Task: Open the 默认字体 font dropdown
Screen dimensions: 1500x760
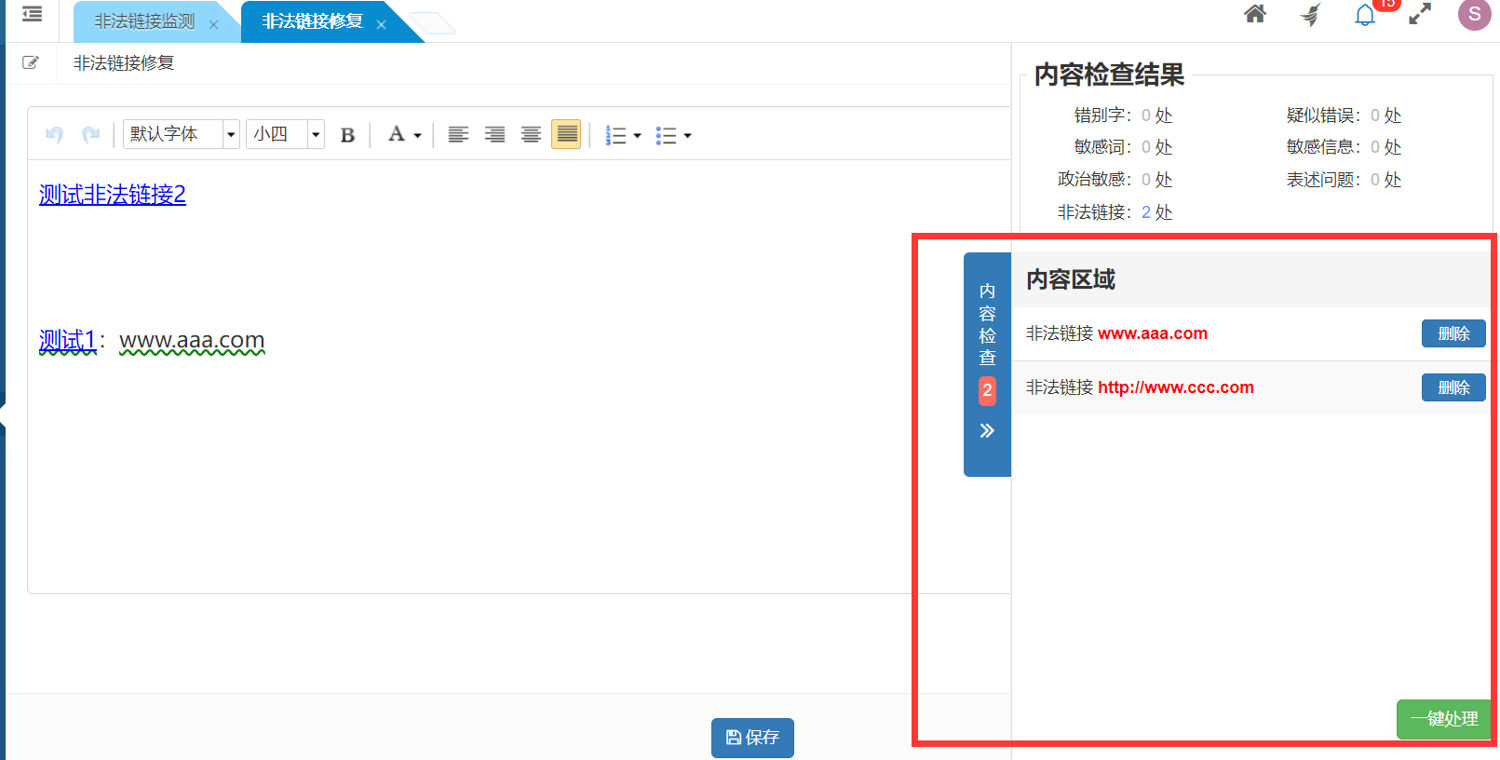Action: (x=181, y=134)
